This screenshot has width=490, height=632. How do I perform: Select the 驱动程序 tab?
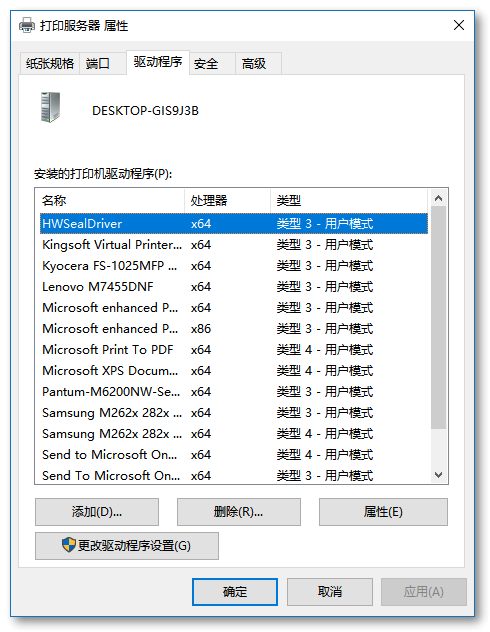tap(158, 62)
